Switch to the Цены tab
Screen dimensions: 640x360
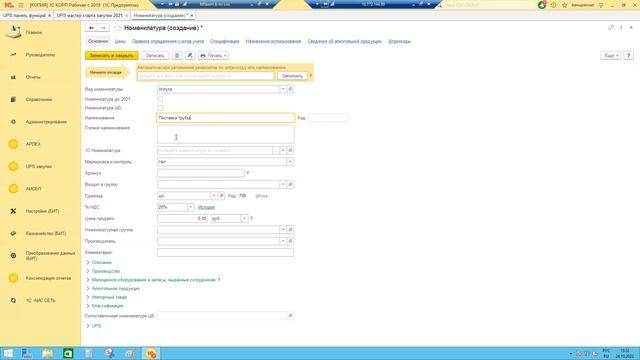click(x=120, y=41)
